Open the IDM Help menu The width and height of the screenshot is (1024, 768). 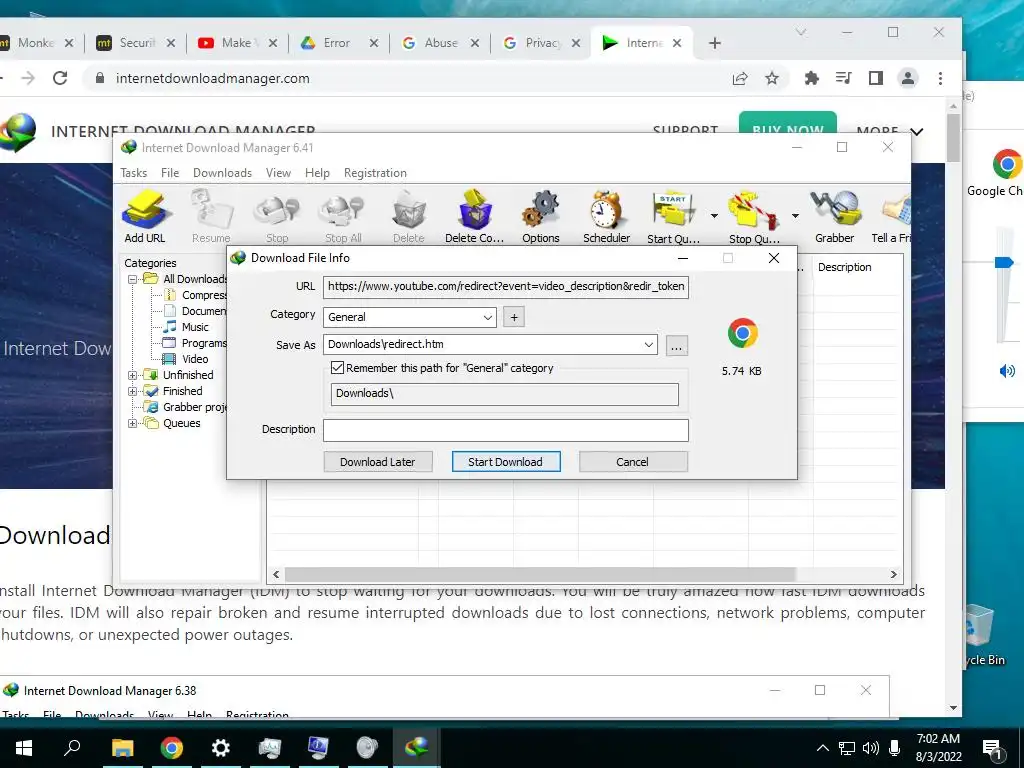(317, 173)
